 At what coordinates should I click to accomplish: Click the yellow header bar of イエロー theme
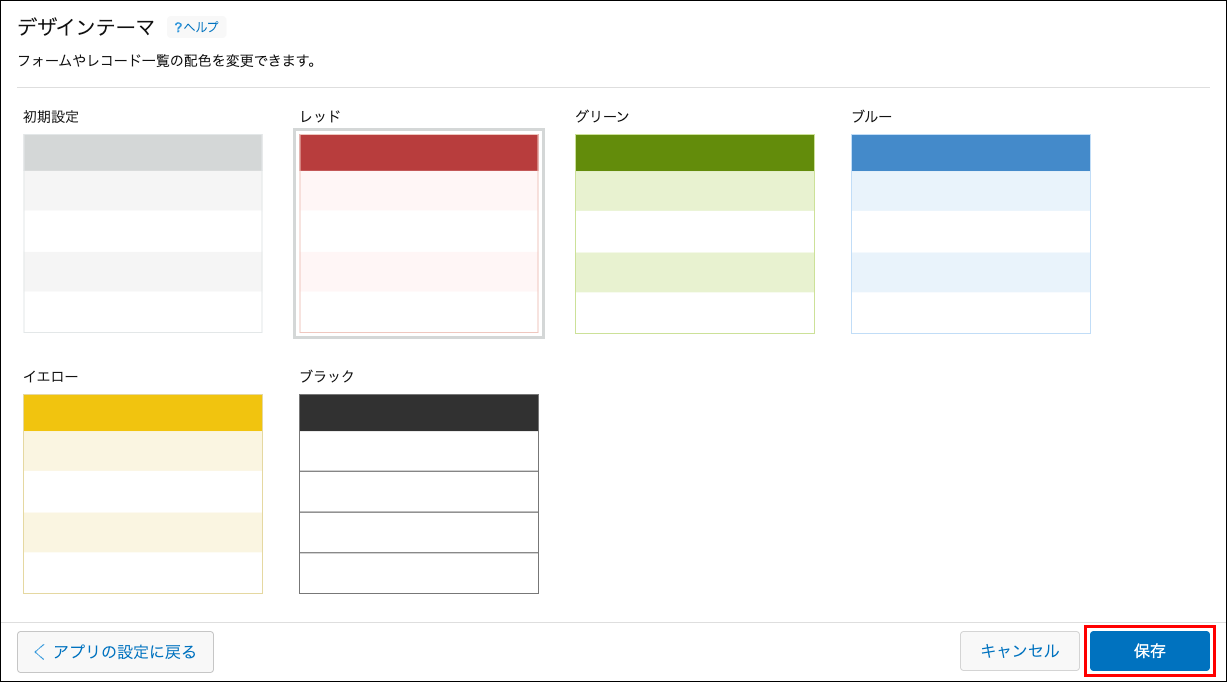click(x=143, y=413)
